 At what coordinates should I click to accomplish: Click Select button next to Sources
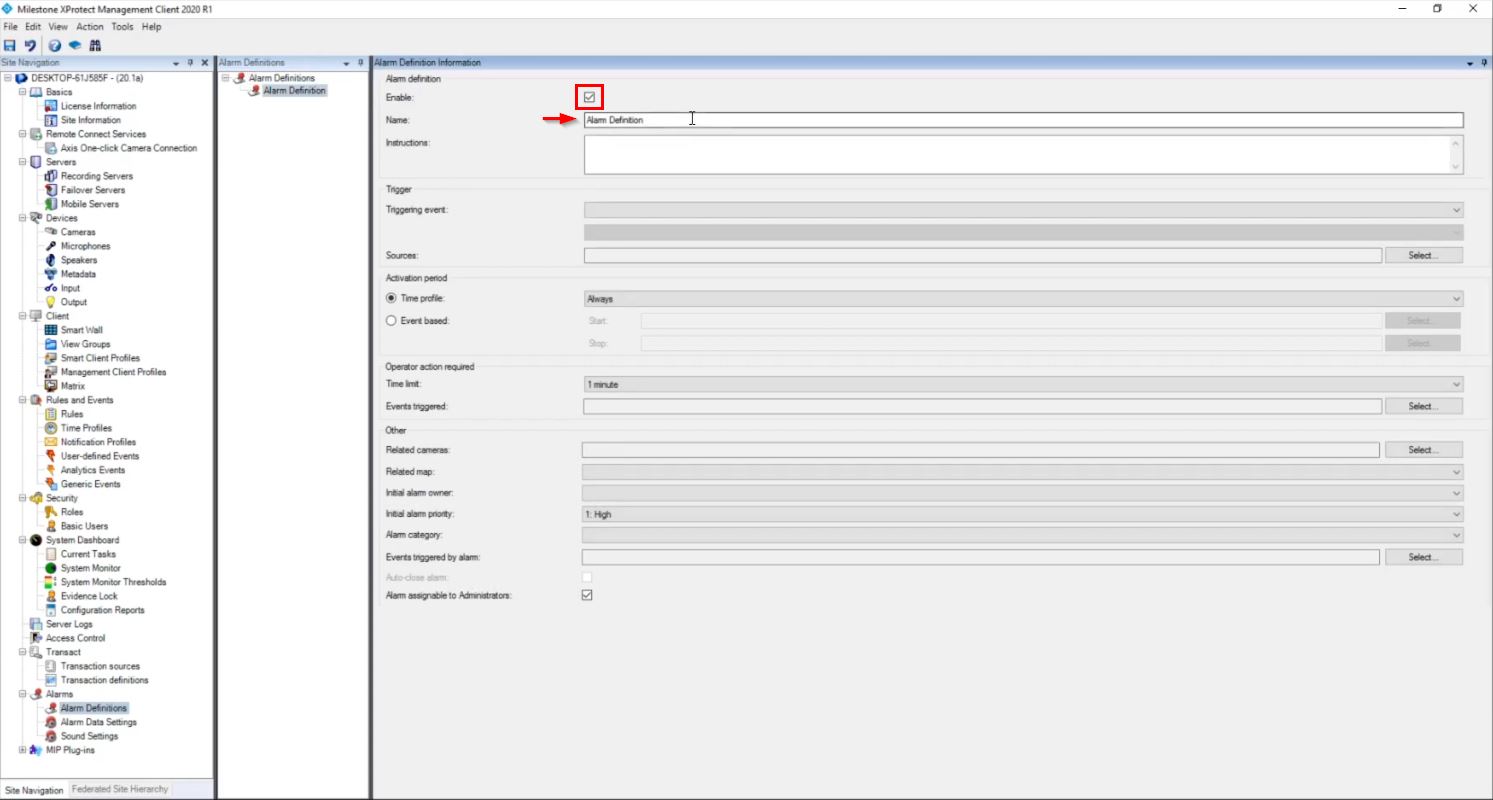pos(1423,256)
